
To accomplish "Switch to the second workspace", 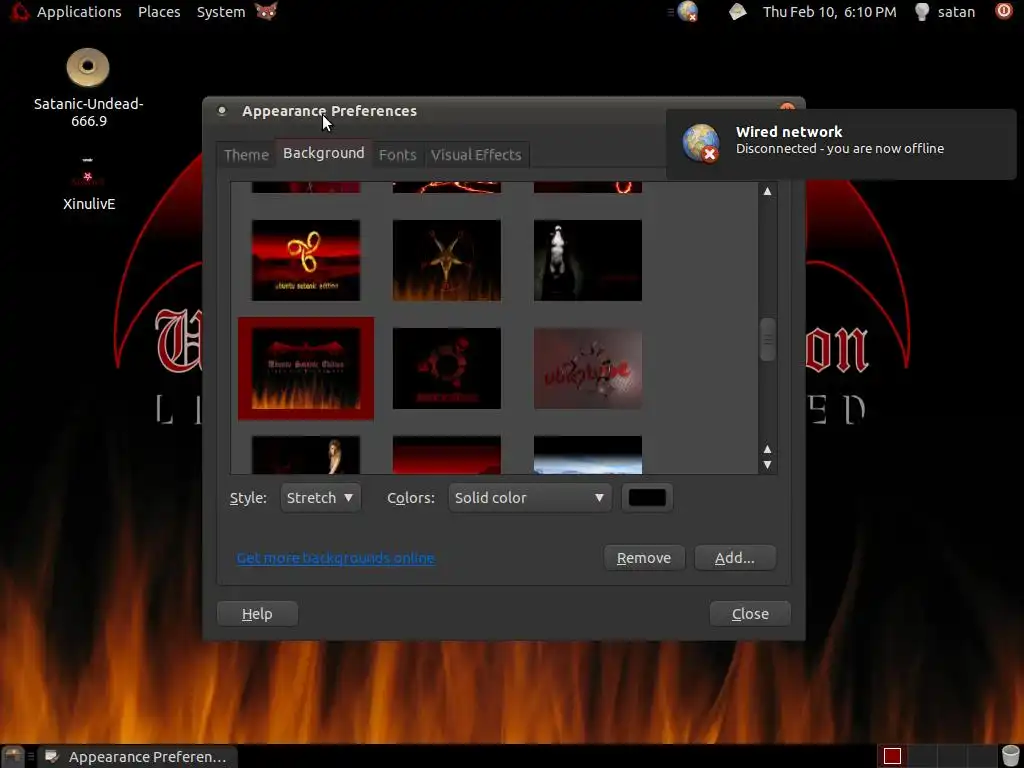I will [922, 756].
